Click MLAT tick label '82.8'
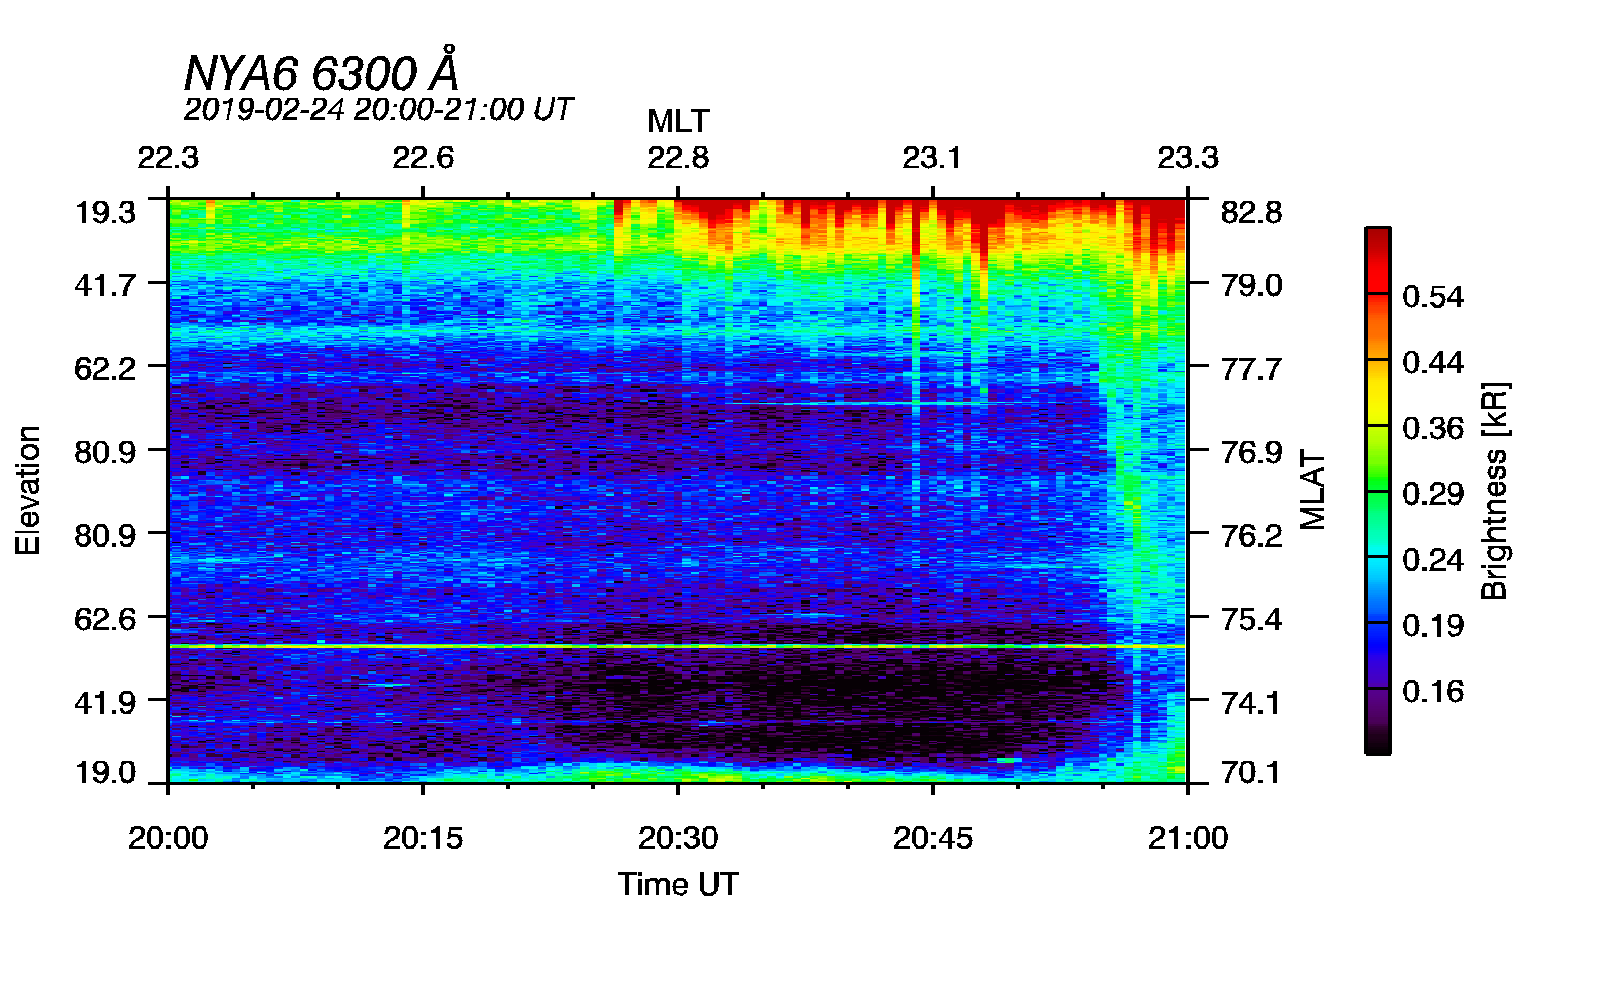Screen dimensions: 1600x1000 1251,212
